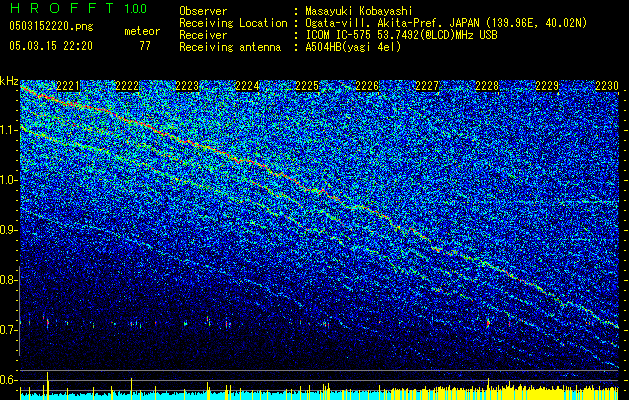Click the 2221 time marker

click(x=68, y=86)
